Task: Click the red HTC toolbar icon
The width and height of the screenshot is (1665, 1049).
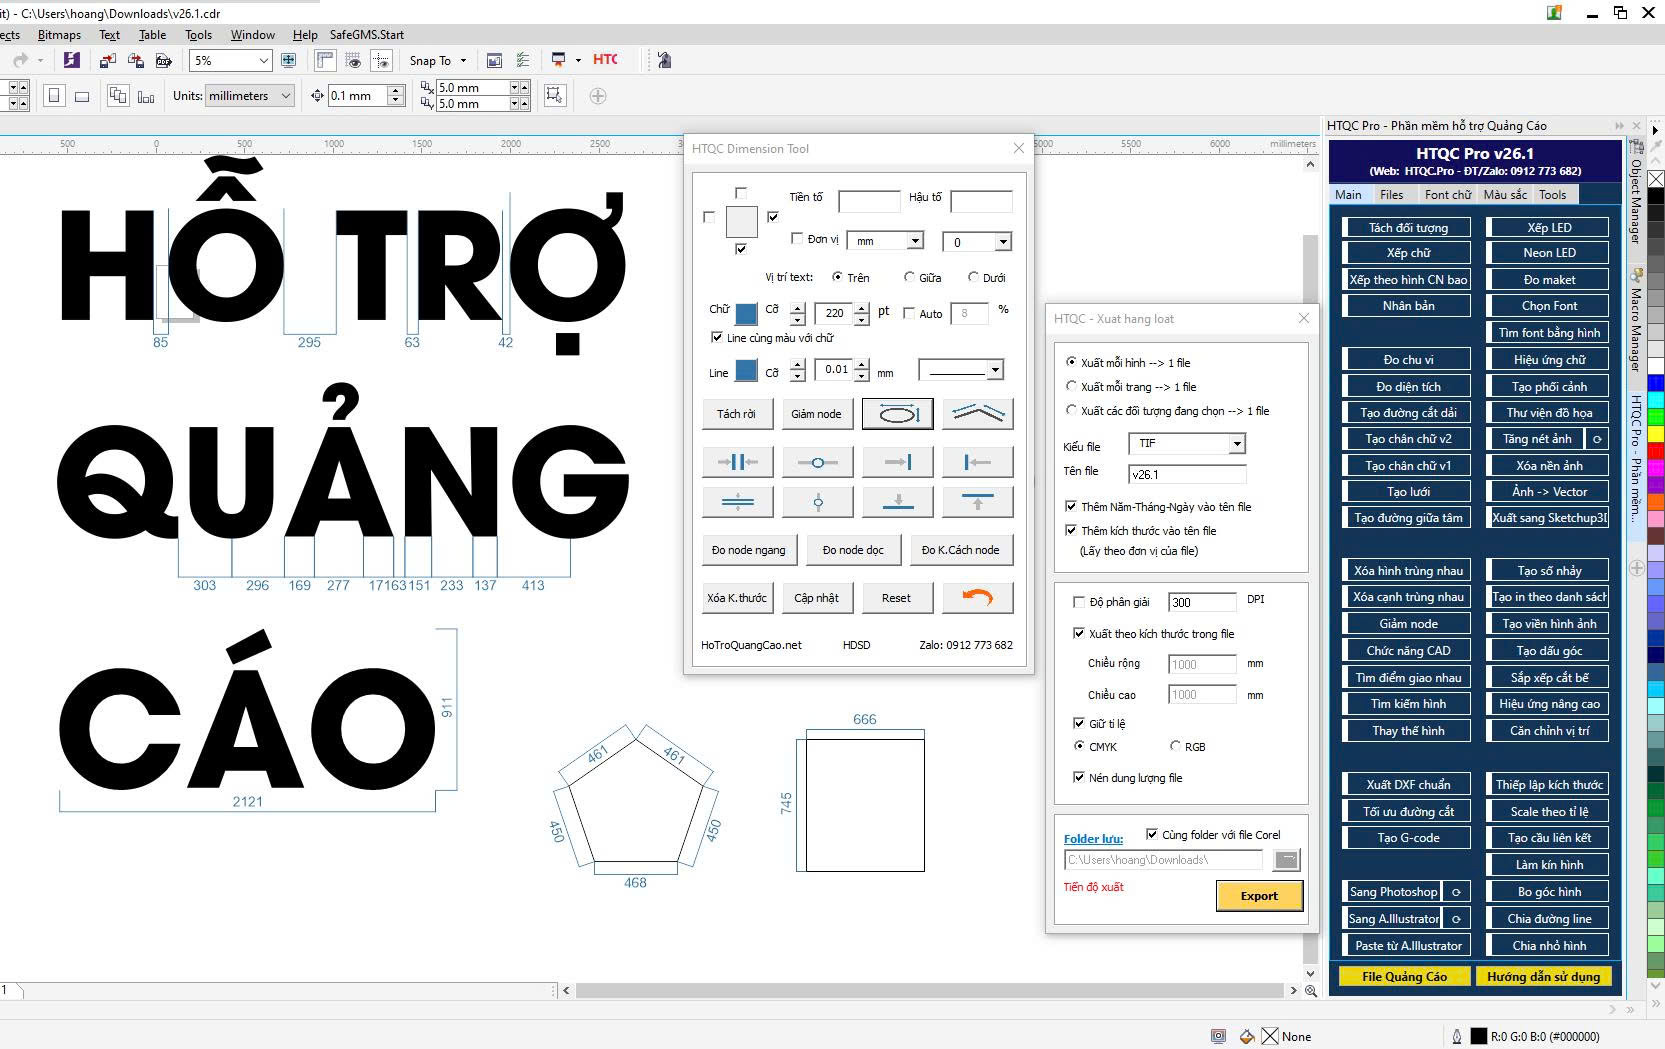Action: [x=605, y=60]
